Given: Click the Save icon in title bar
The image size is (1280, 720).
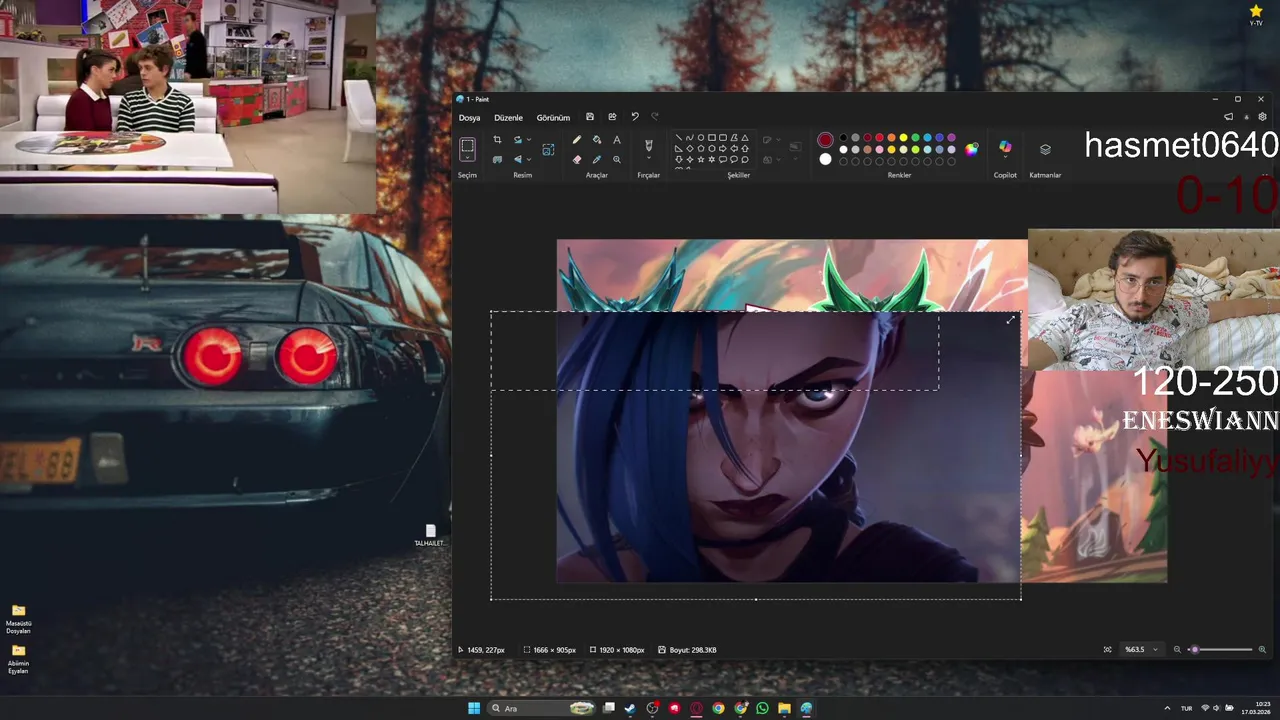Looking at the screenshot, I should [x=590, y=117].
